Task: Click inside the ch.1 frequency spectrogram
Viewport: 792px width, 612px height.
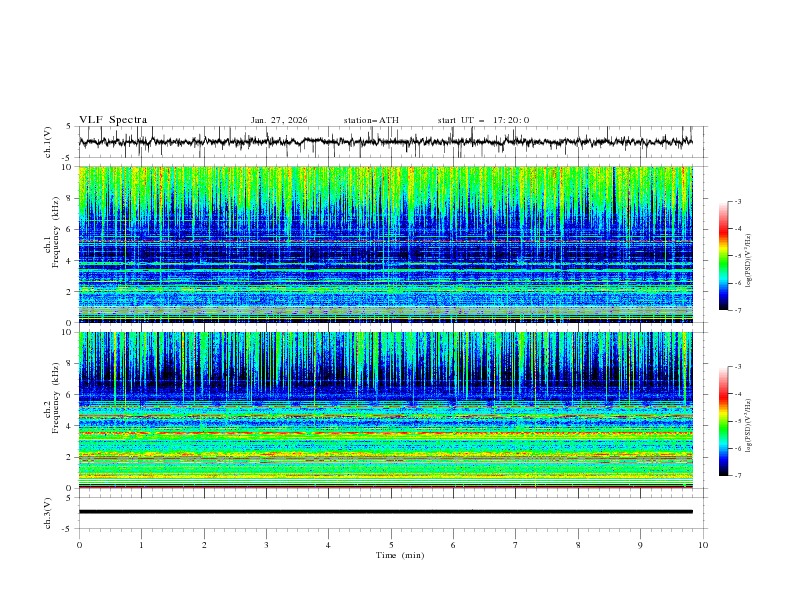Action: (385, 244)
